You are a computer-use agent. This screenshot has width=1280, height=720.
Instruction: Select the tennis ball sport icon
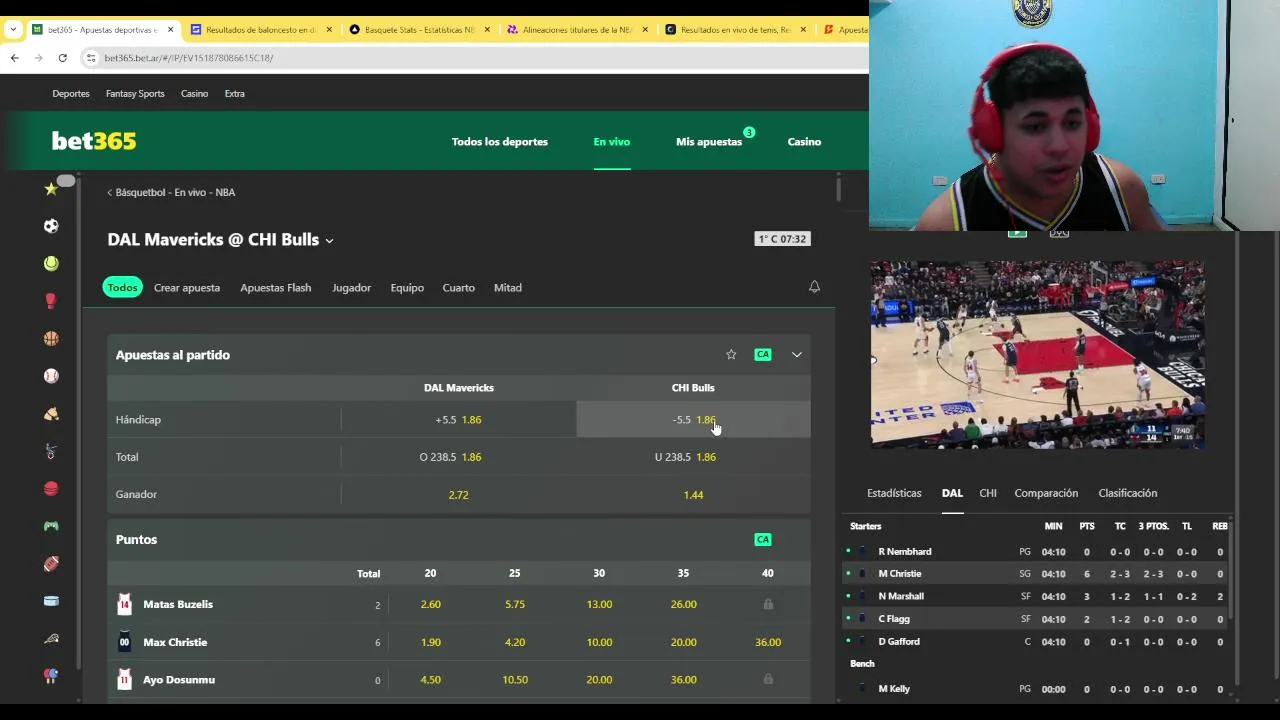[51, 263]
